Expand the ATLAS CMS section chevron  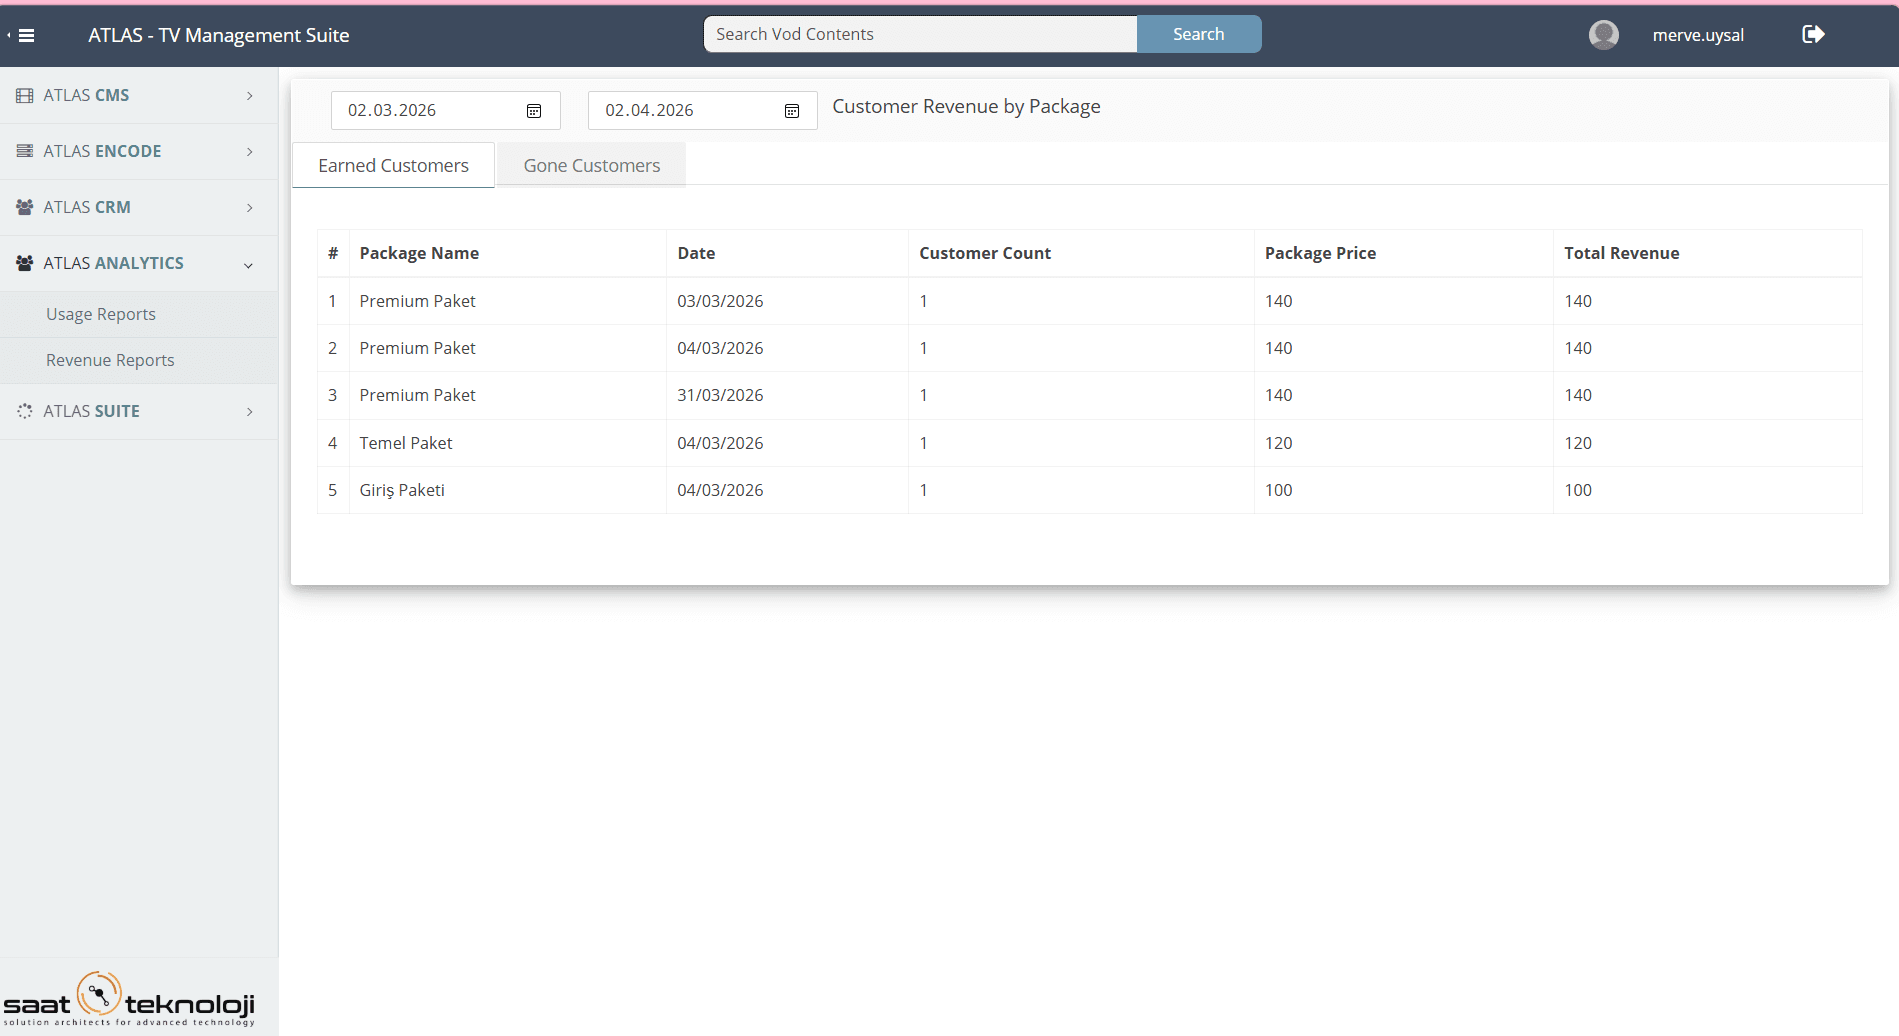(249, 95)
